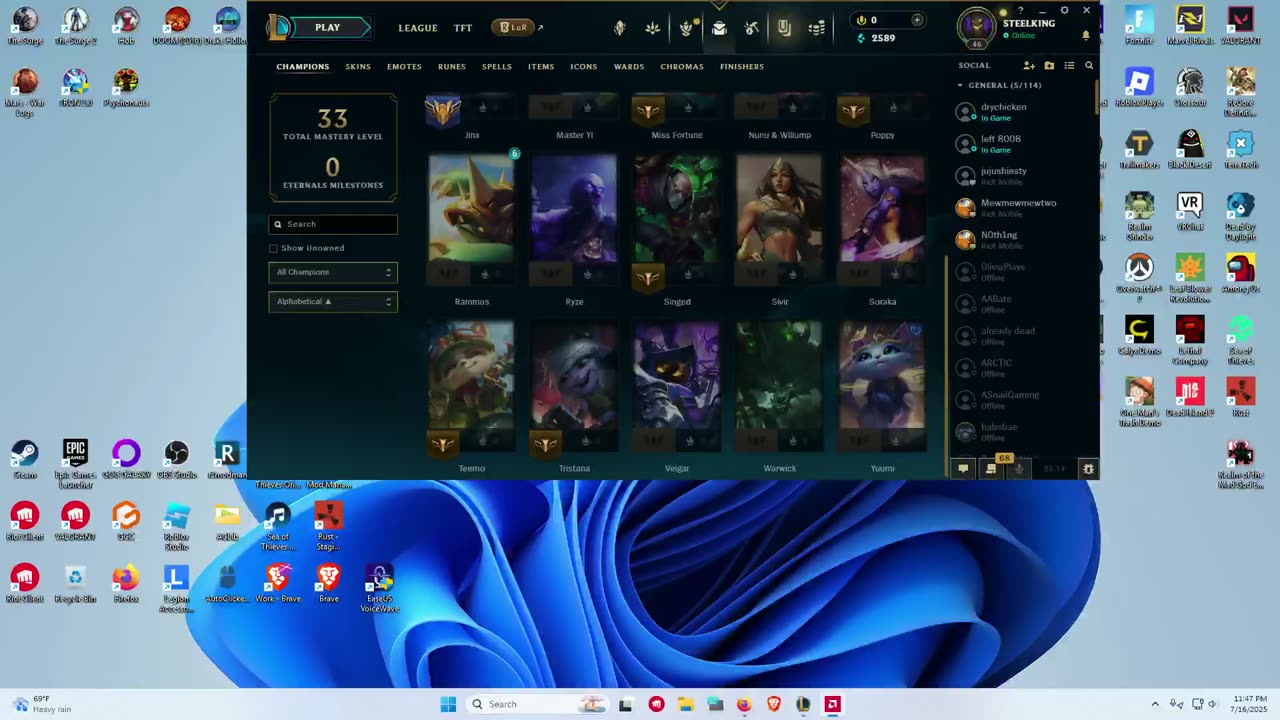Switch to the WARDS tab
This screenshot has width=1280, height=720.
(x=629, y=67)
